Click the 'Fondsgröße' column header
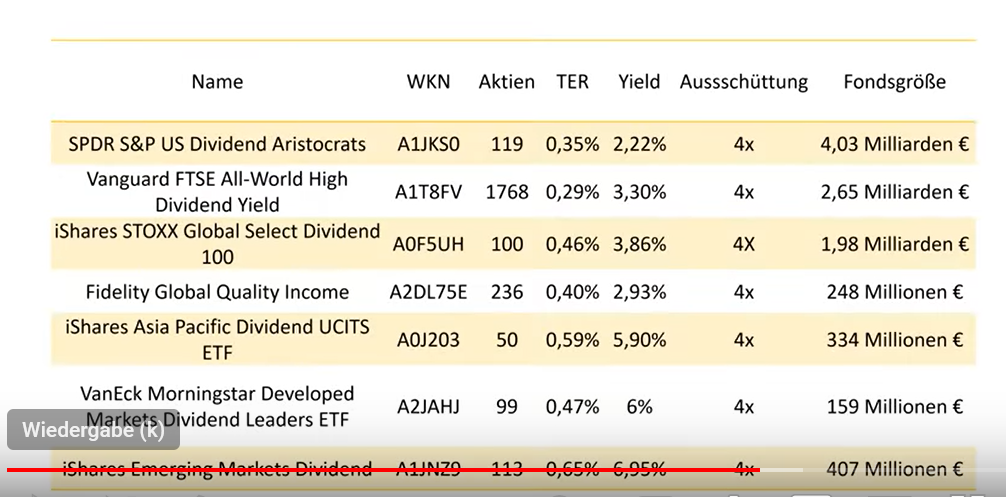1006x497 pixels. (x=894, y=82)
